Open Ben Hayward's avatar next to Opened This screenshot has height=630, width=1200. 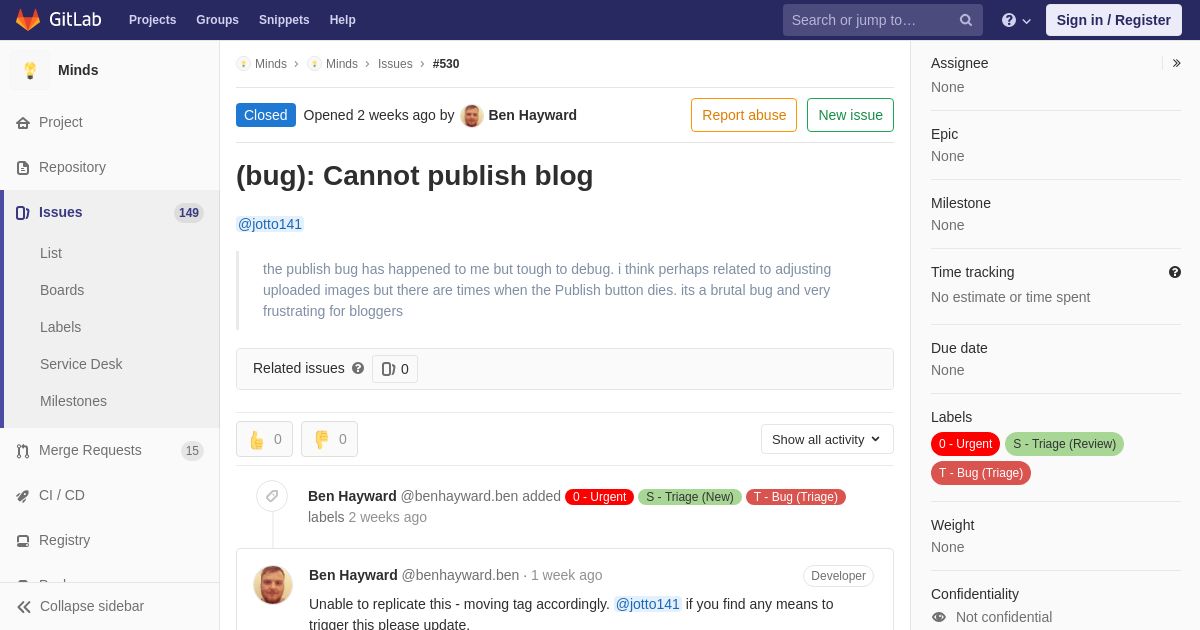(x=472, y=115)
